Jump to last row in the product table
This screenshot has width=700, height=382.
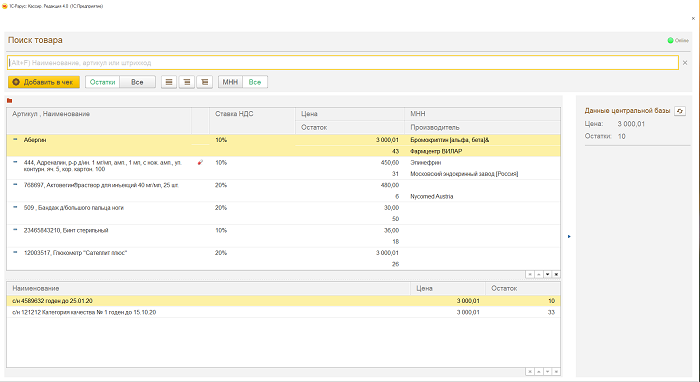tap(556, 274)
